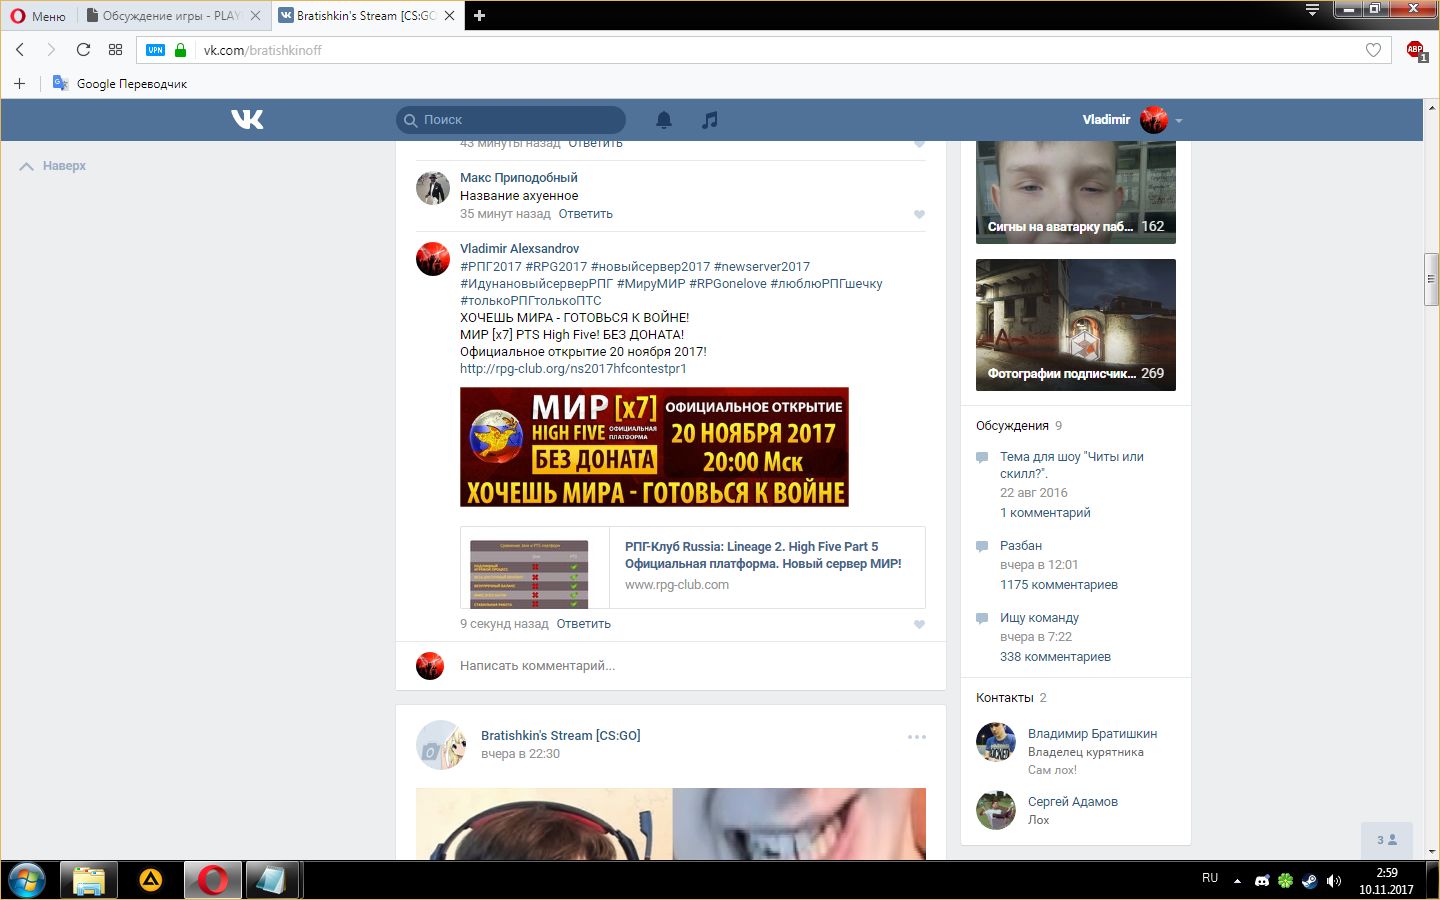This screenshot has width=1440, height=900.
Task: Click the green secure lock icon
Action: [180, 50]
